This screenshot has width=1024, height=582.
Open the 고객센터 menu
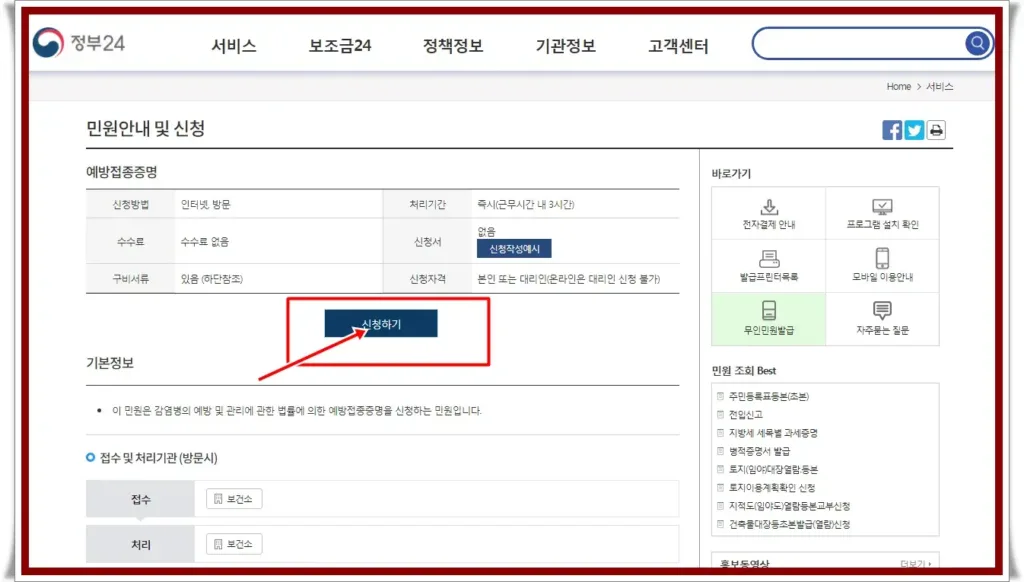coord(678,46)
